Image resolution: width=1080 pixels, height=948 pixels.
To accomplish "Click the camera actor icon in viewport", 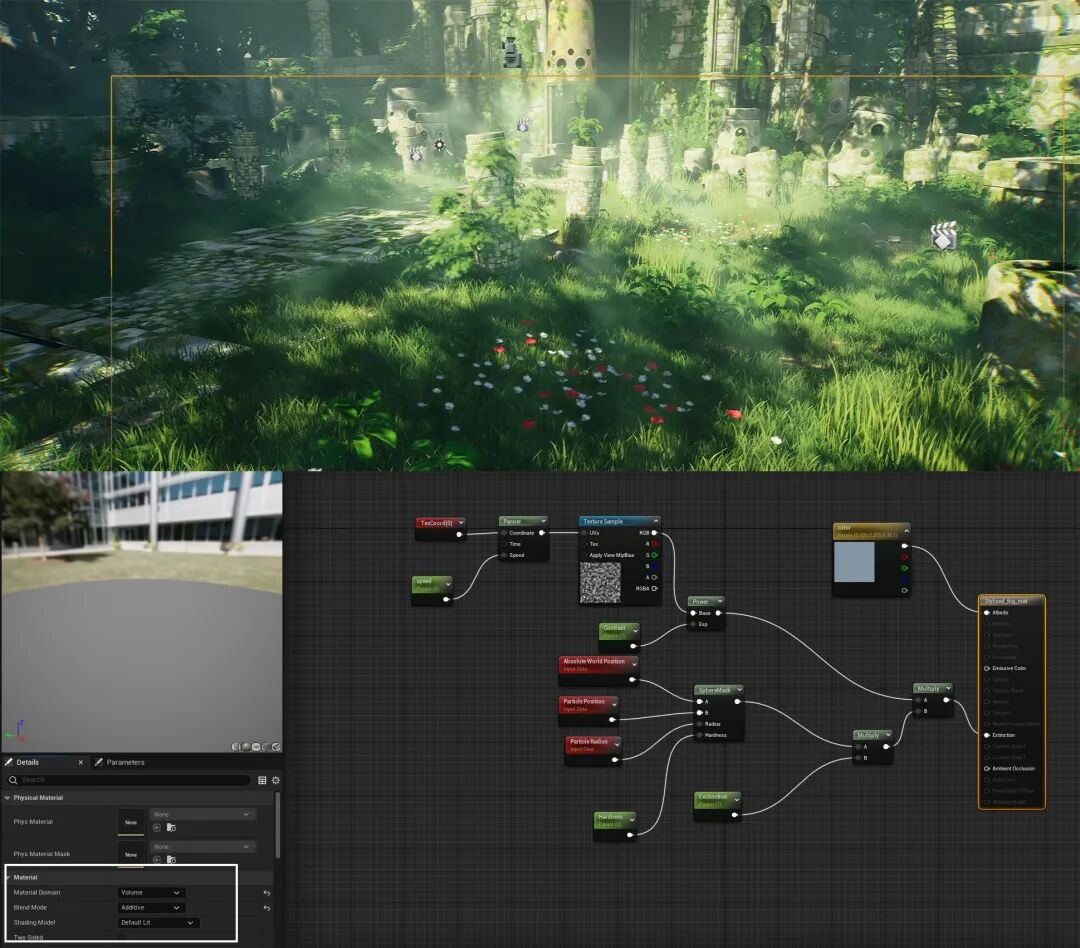I will pyautogui.click(x=510, y=52).
